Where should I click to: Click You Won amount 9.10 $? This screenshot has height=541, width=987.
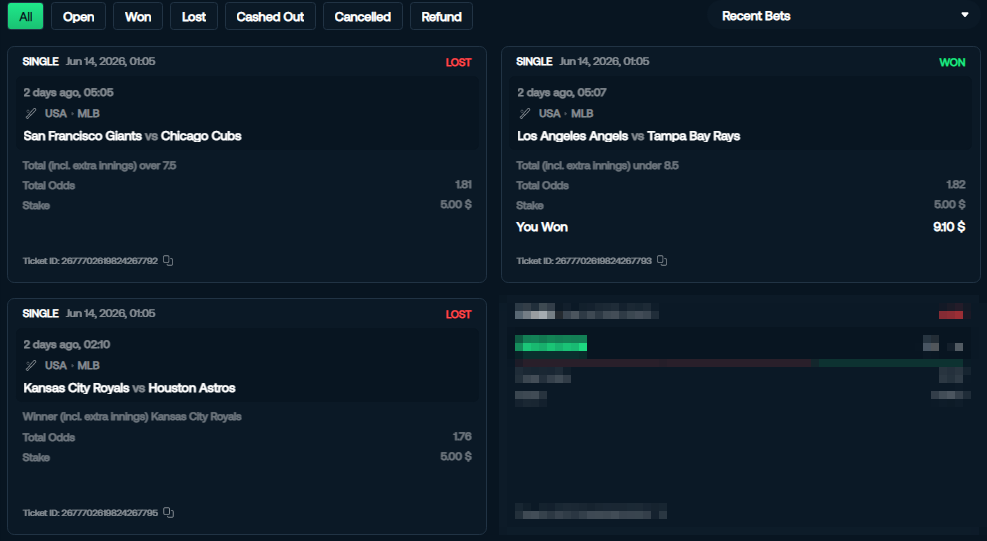click(949, 227)
